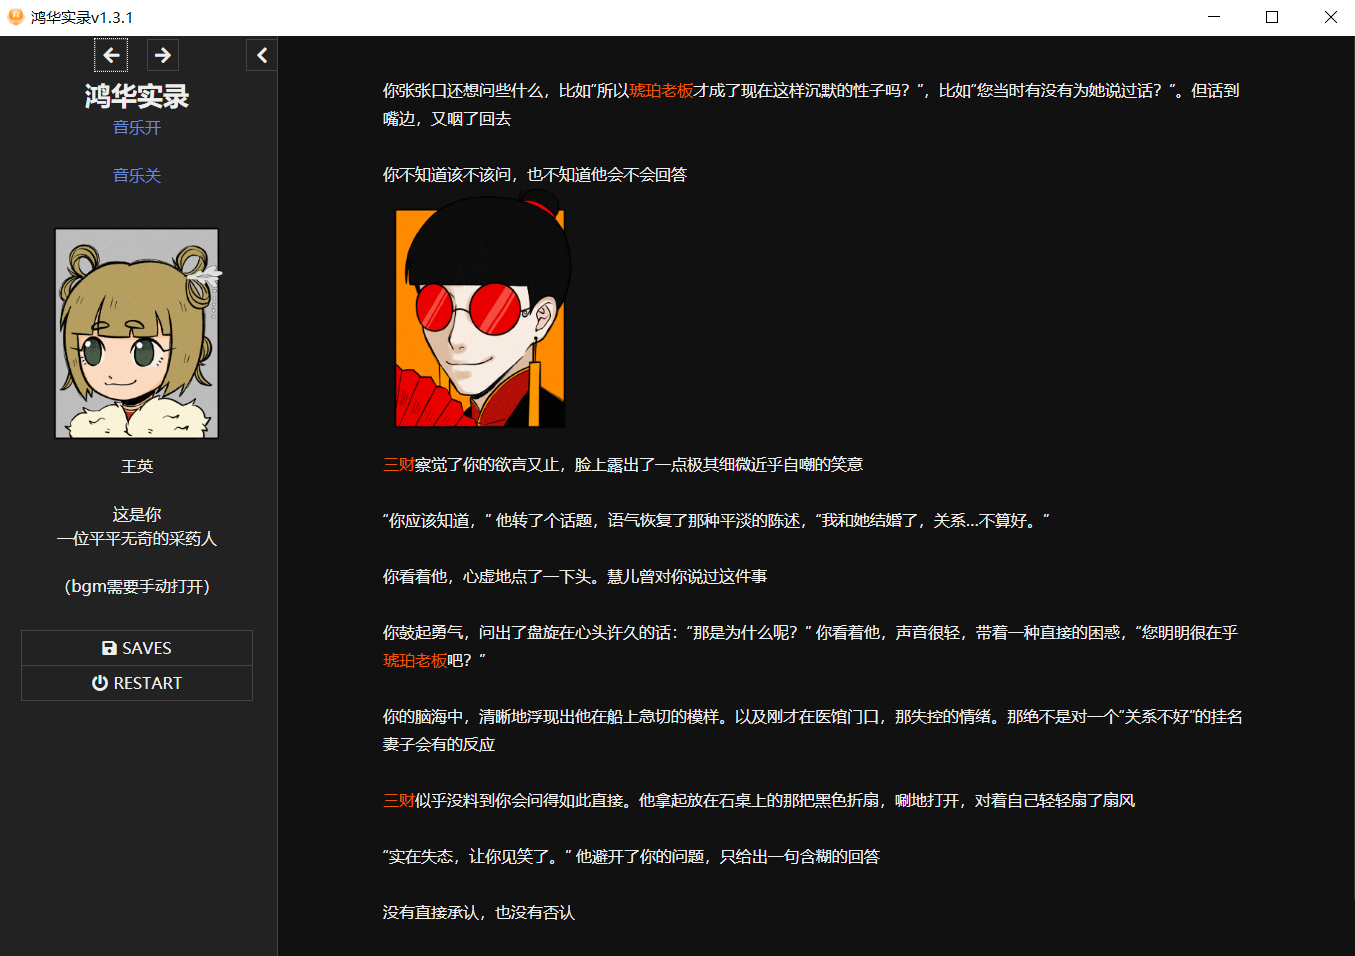This screenshot has height=956, width=1355.
Task: Click the app icon in the title bar
Action: click(16, 17)
